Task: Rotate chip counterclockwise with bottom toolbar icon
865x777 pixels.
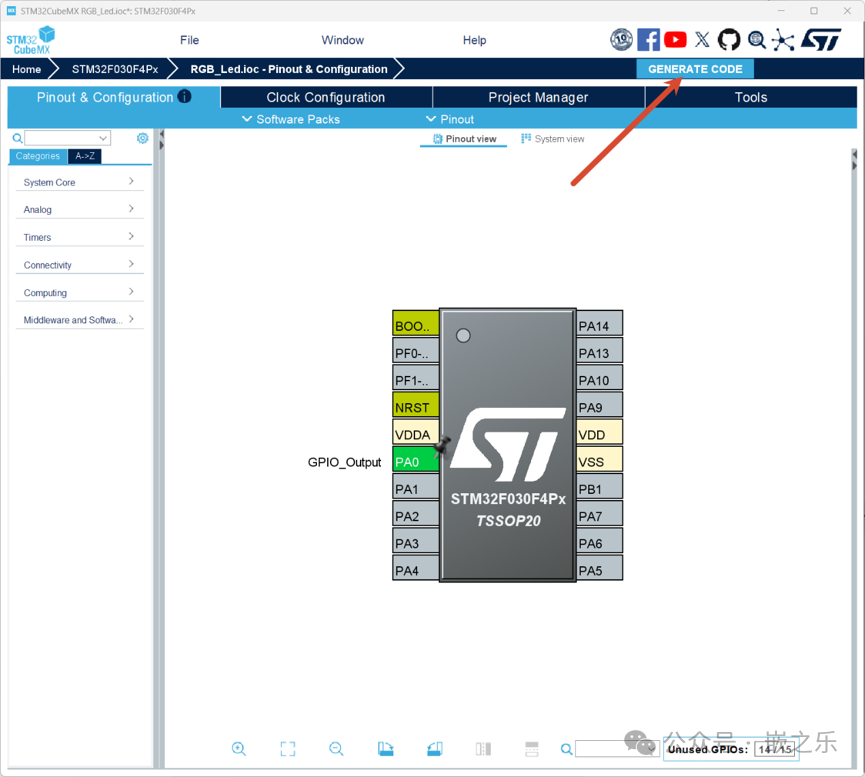Action: pos(435,749)
